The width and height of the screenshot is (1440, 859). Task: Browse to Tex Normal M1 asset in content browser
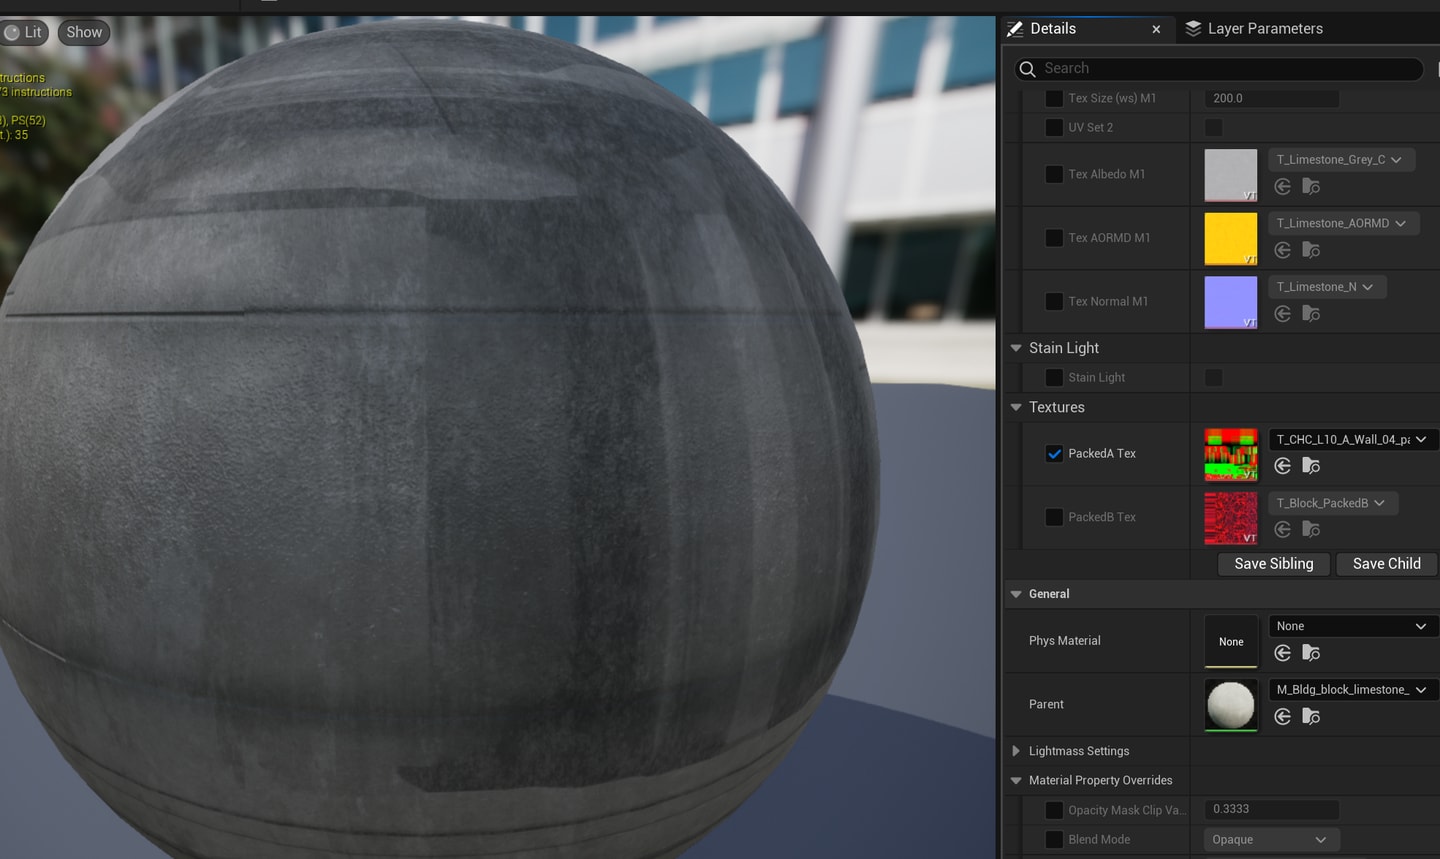coord(1311,314)
